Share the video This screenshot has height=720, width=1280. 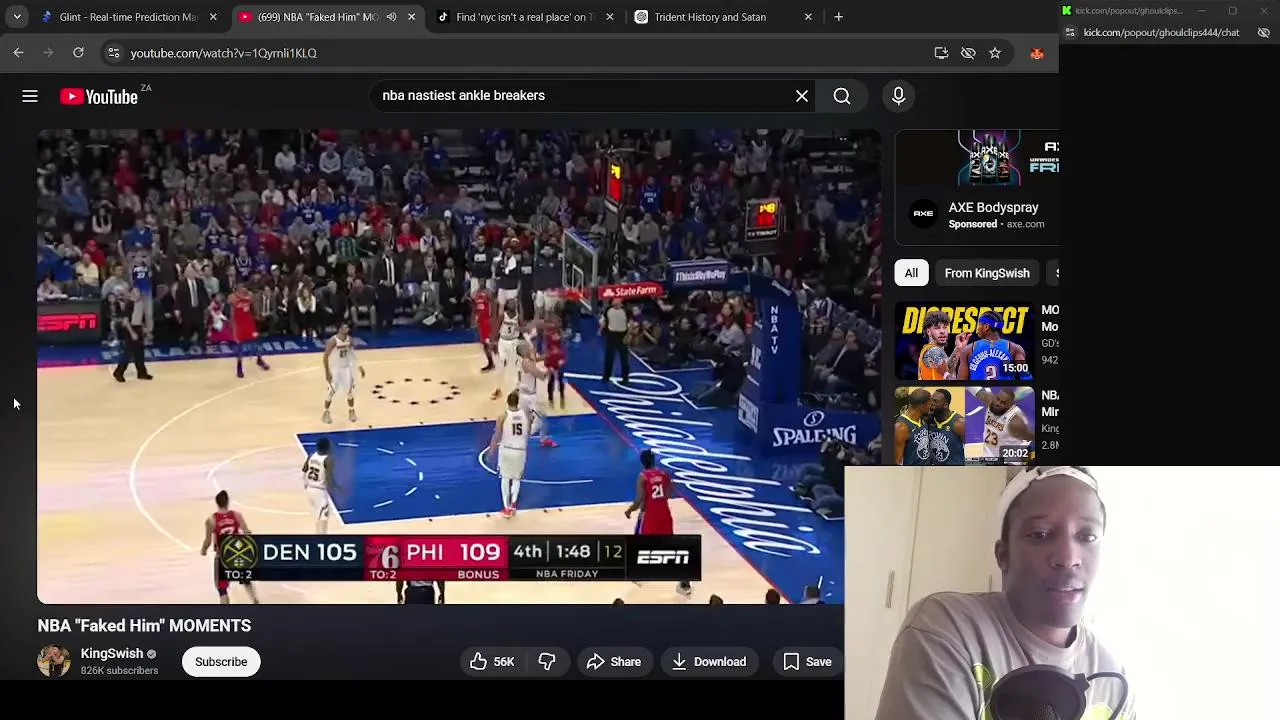(x=614, y=662)
